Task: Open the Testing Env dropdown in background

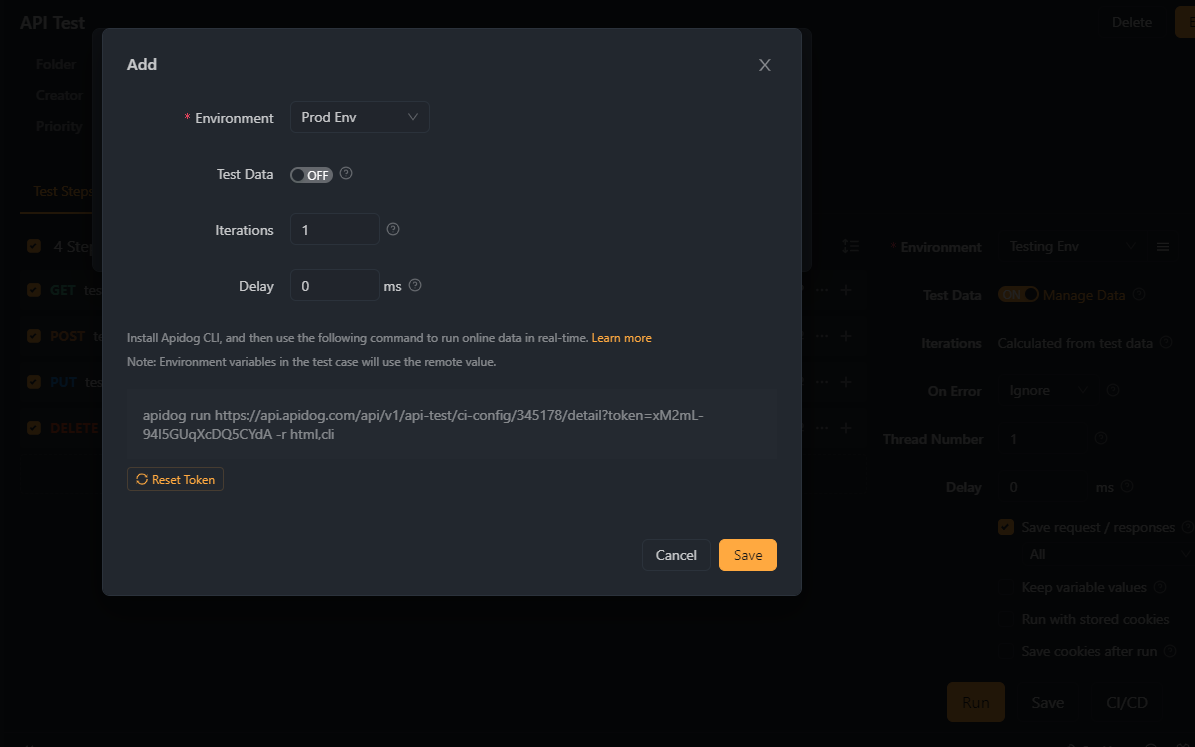Action: [x=1072, y=246]
